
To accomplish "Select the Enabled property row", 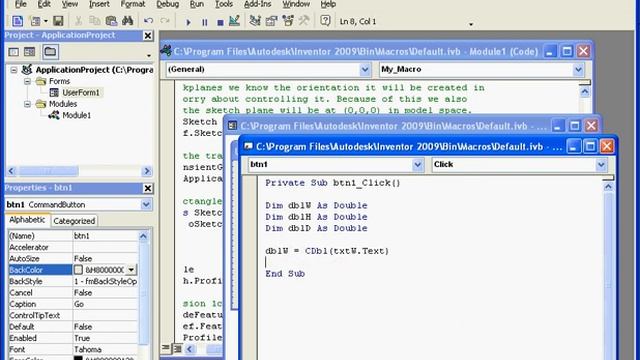I will coord(73,338).
